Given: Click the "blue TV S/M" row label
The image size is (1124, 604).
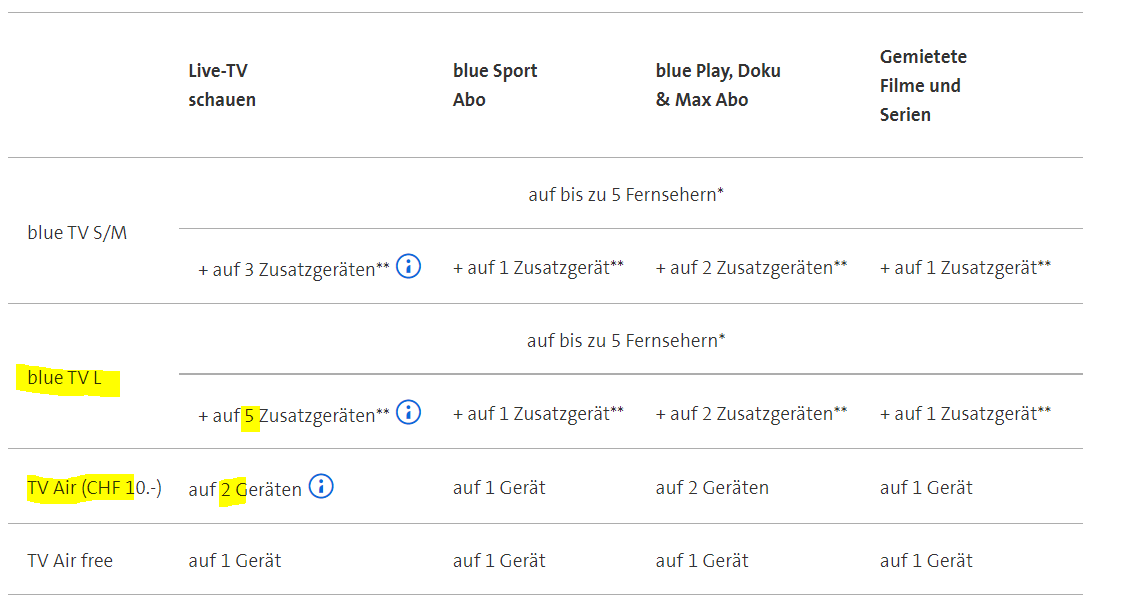Looking at the screenshot, I should pyautogui.click(x=77, y=233).
